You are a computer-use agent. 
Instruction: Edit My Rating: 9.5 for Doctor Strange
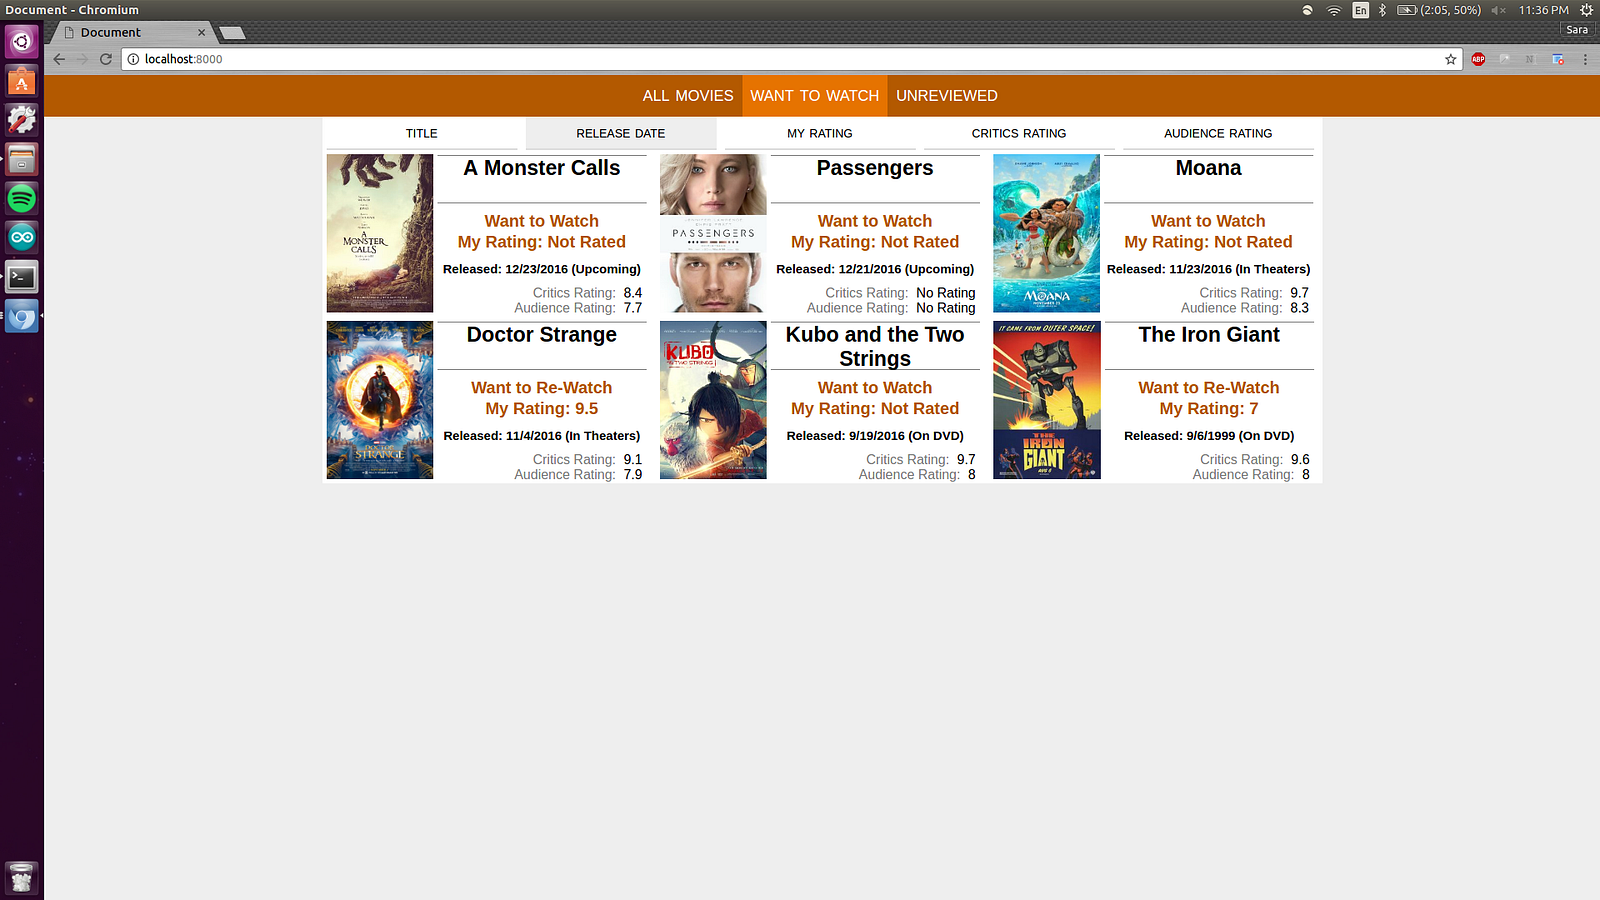point(542,409)
